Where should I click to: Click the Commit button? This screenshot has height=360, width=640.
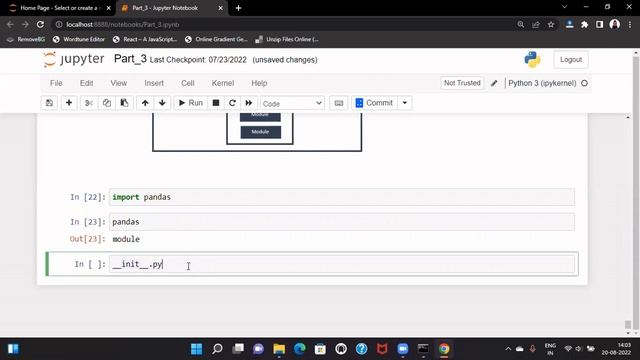pyautogui.click(x=374, y=103)
